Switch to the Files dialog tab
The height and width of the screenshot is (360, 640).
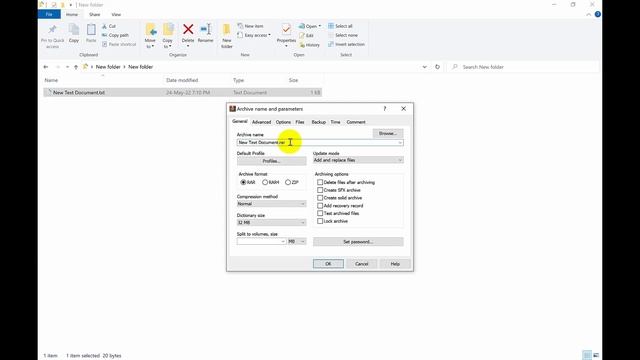[300, 122]
